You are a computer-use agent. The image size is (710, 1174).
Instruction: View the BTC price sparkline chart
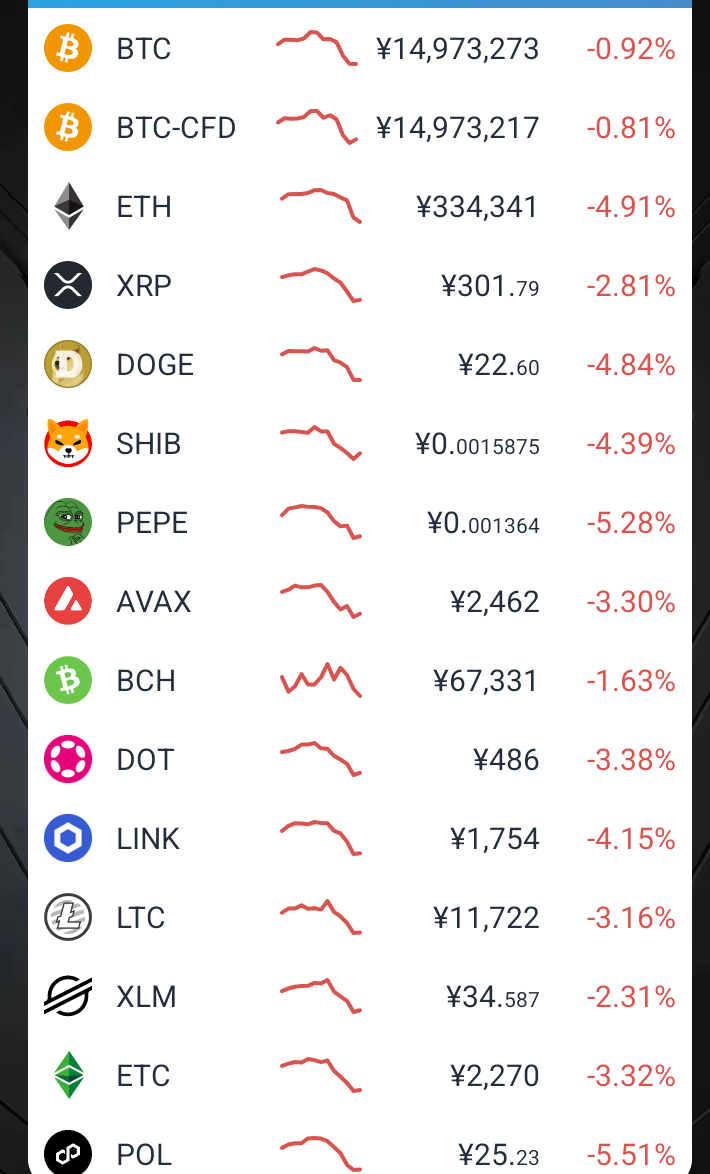pos(317,48)
